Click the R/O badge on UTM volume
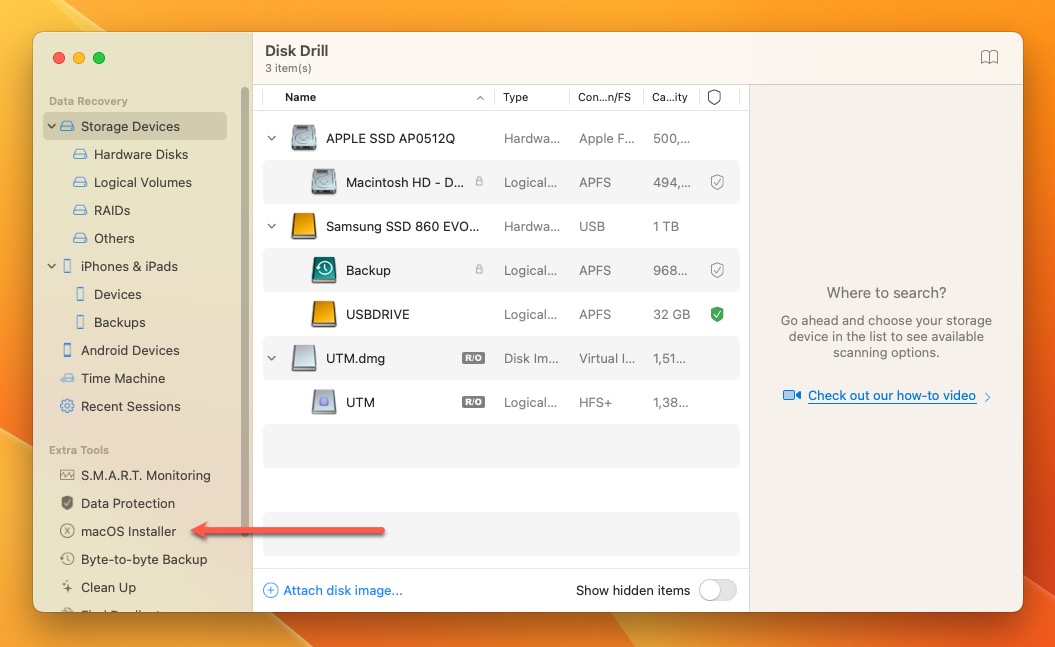1055x647 pixels. (x=473, y=402)
